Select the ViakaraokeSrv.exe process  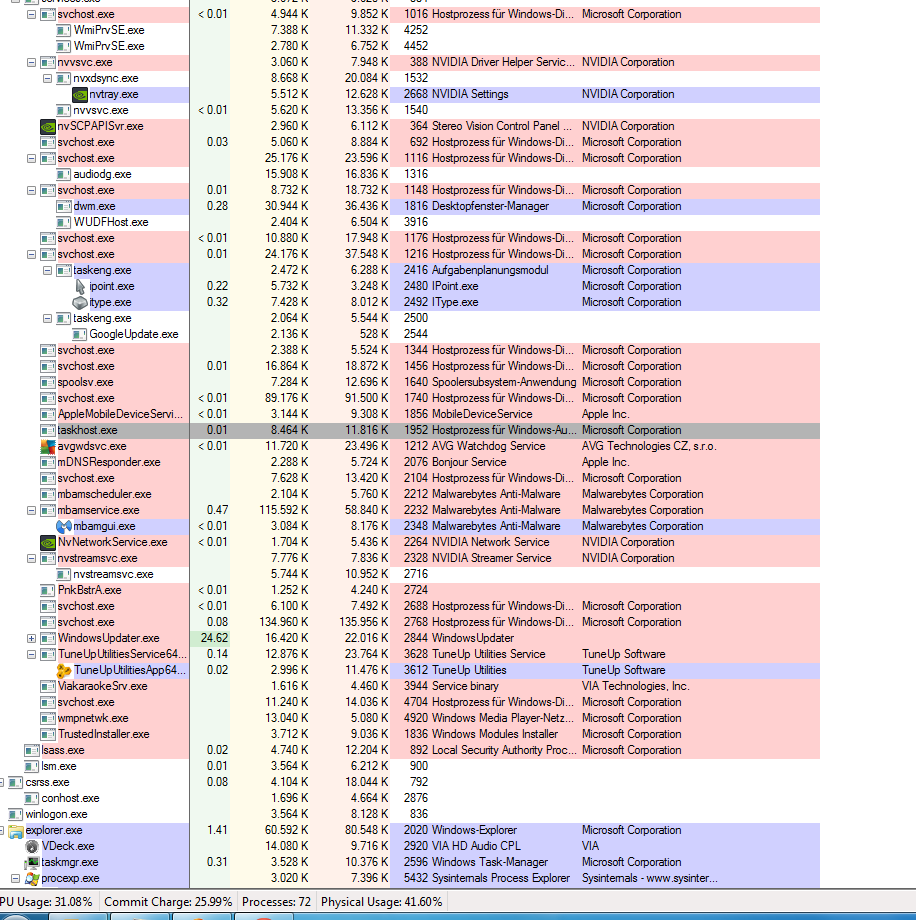[x=102, y=686]
